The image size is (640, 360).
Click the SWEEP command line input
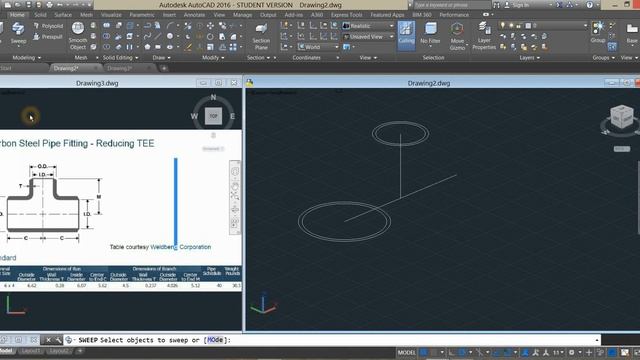tap(333, 340)
